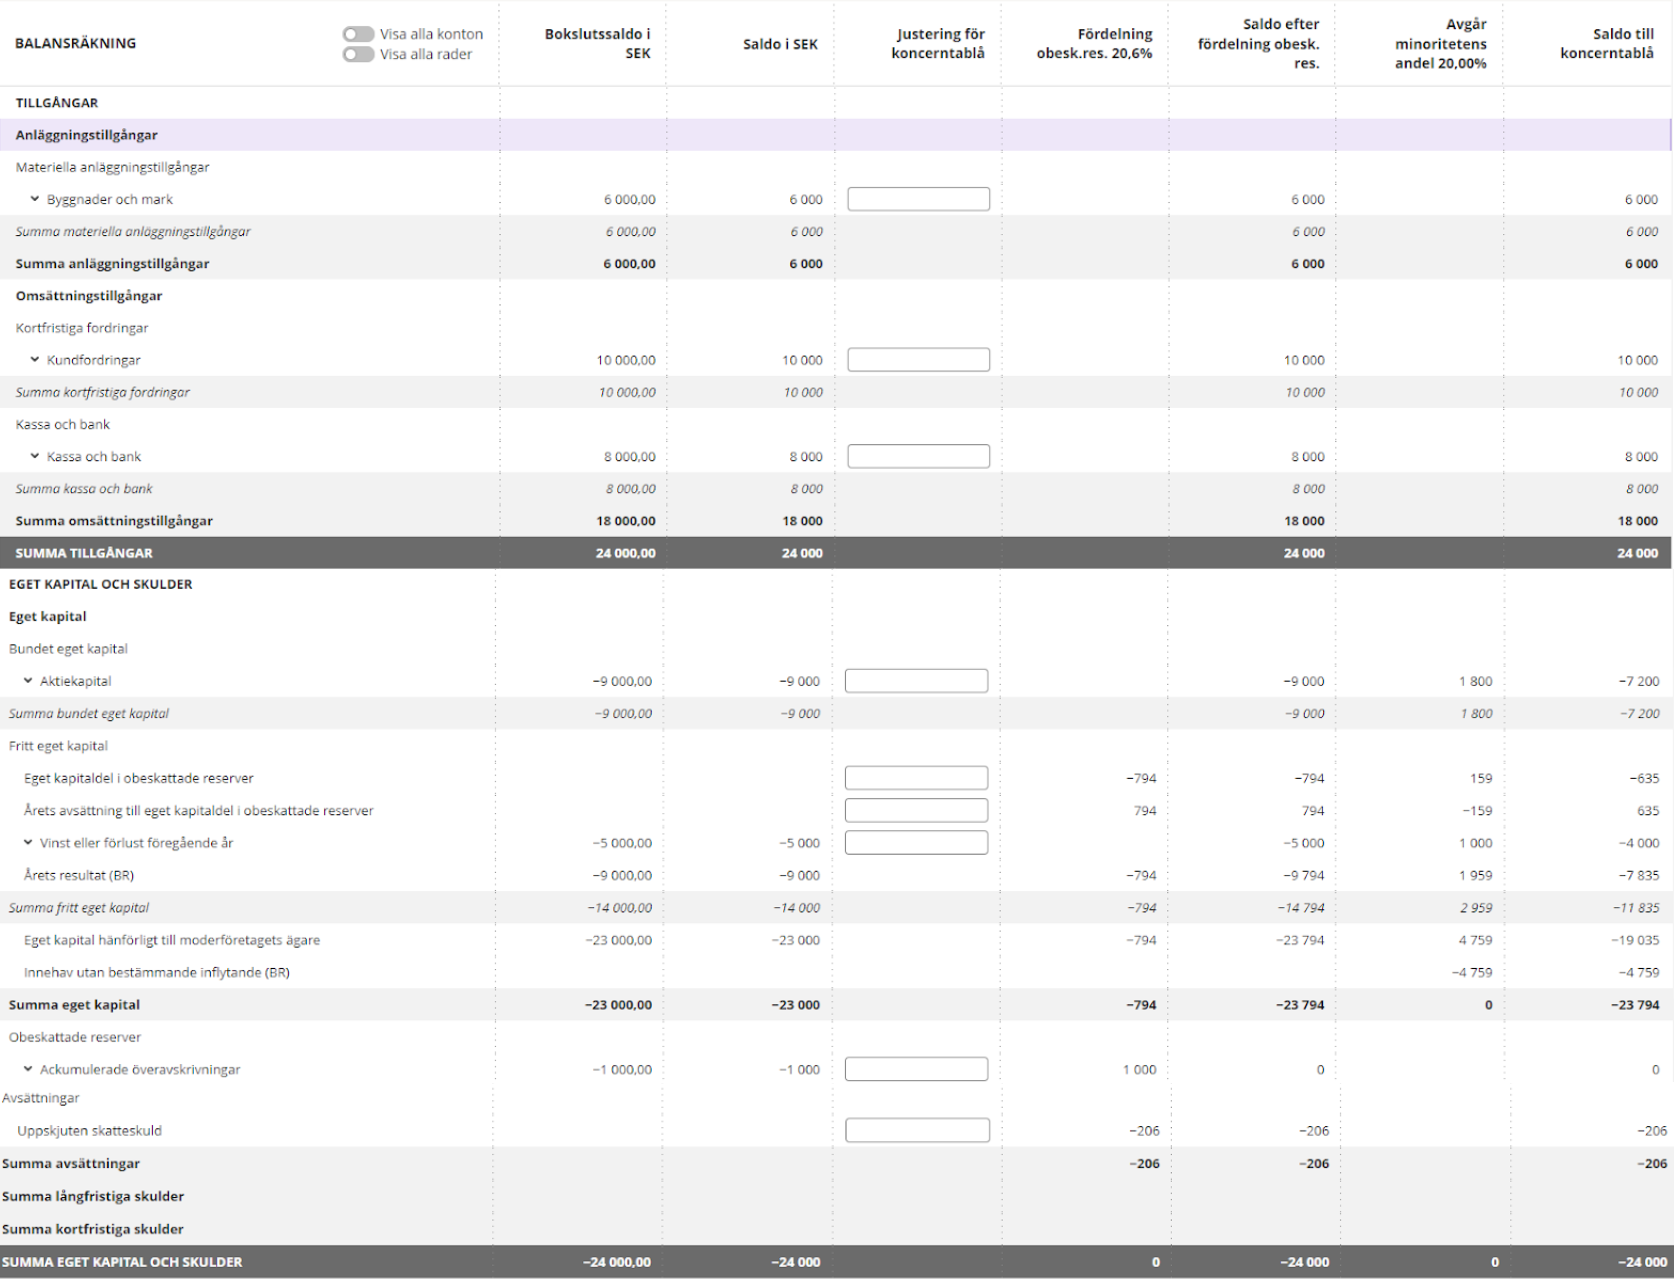The width and height of the screenshot is (1674, 1279).
Task: Focus the Kassa och bank adjustment input
Action: point(918,456)
